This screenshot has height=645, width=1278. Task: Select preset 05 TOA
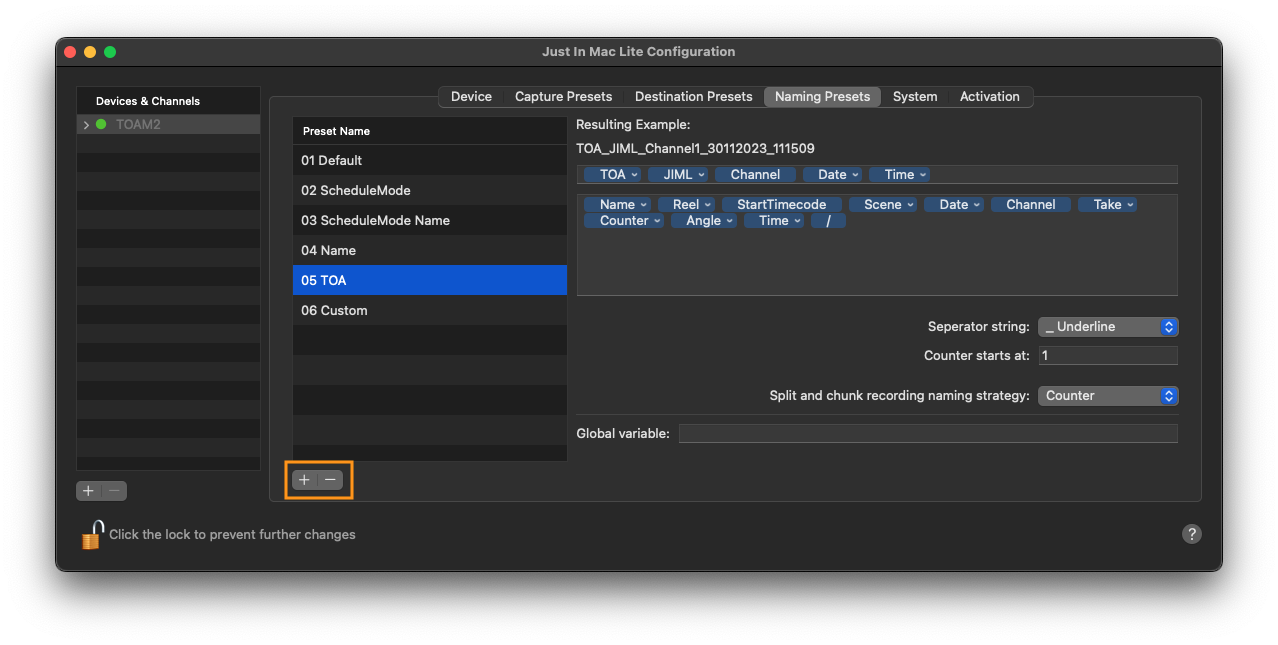click(x=430, y=280)
